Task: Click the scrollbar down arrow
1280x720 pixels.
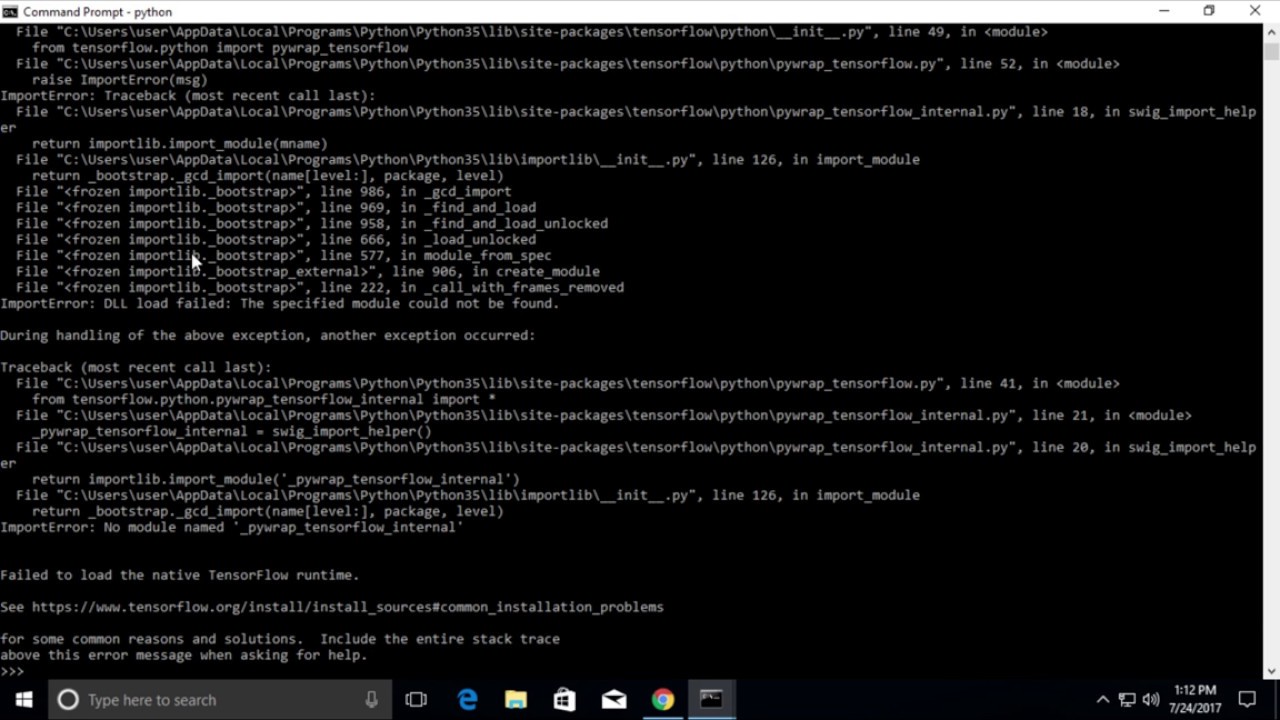Action: (x=1271, y=671)
